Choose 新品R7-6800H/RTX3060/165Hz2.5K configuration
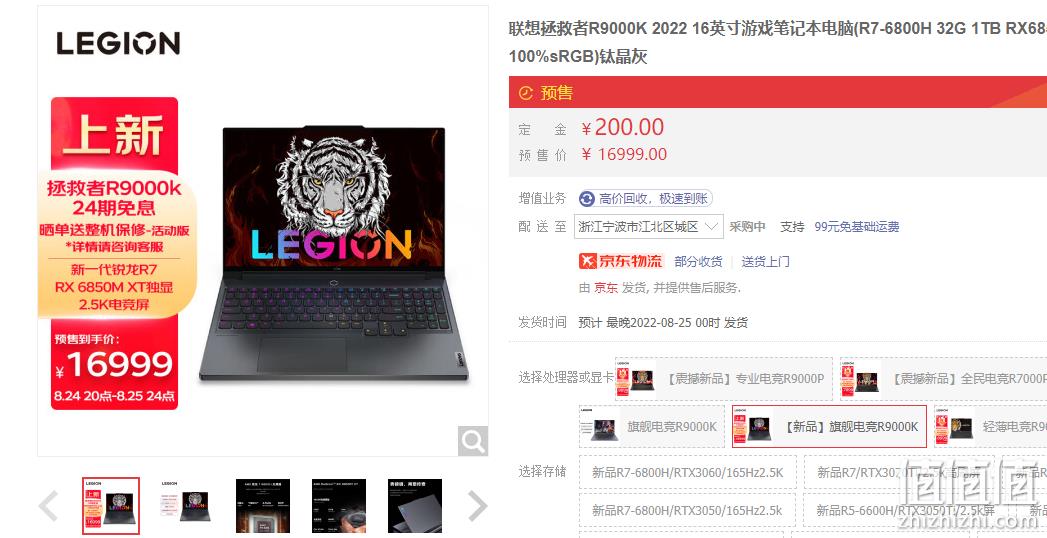 pyautogui.click(x=688, y=473)
